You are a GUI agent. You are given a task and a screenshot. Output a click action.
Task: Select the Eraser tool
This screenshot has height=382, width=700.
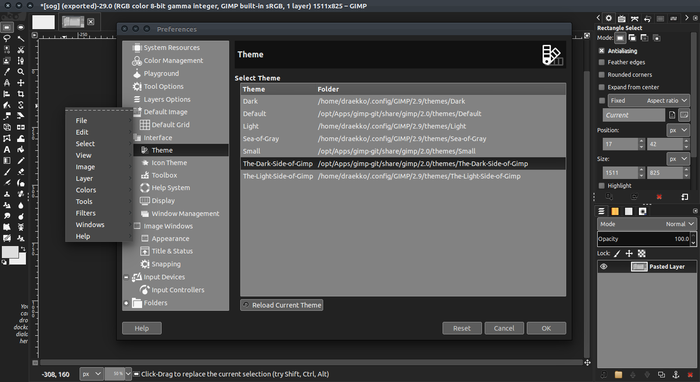click(21, 171)
